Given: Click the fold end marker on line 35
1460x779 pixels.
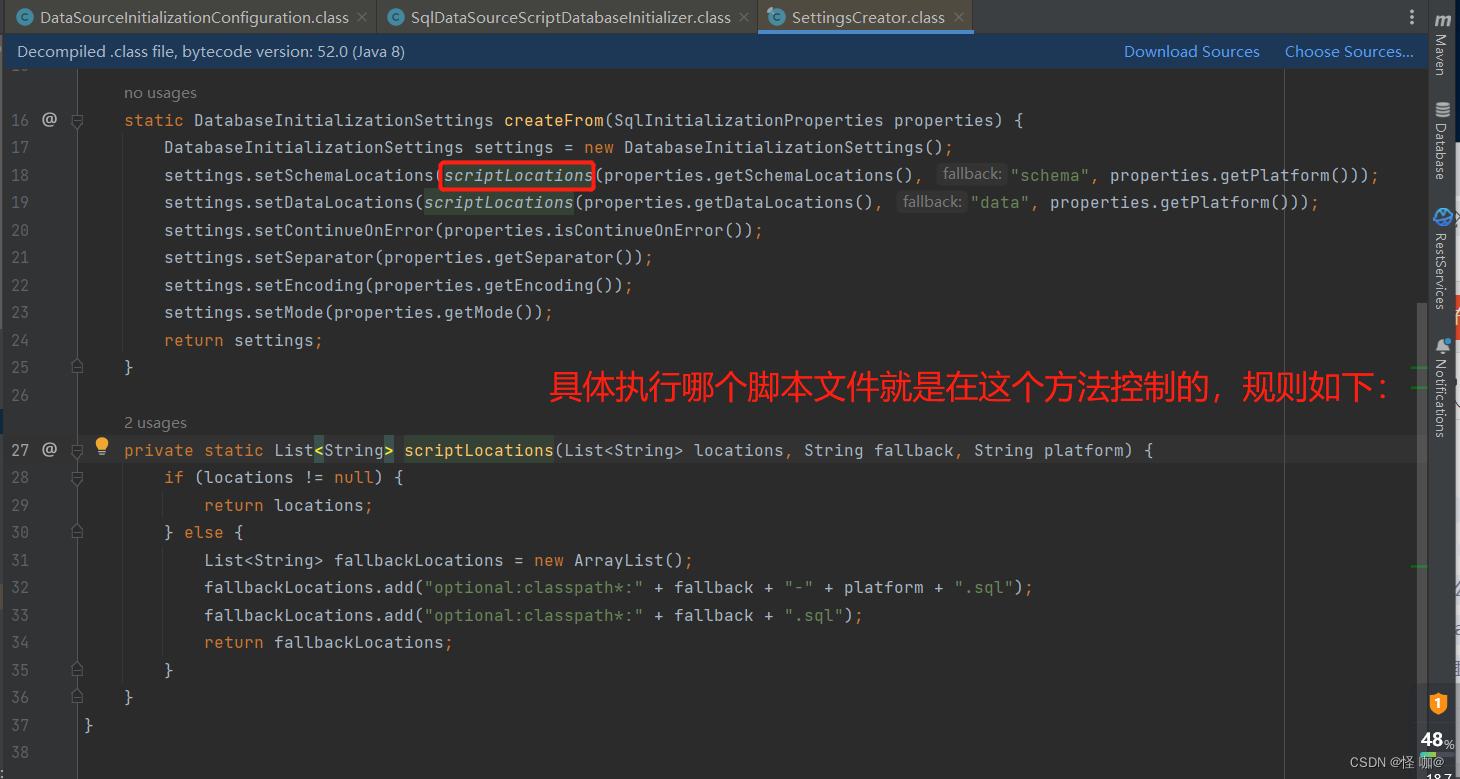Looking at the screenshot, I should coord(77,670).
